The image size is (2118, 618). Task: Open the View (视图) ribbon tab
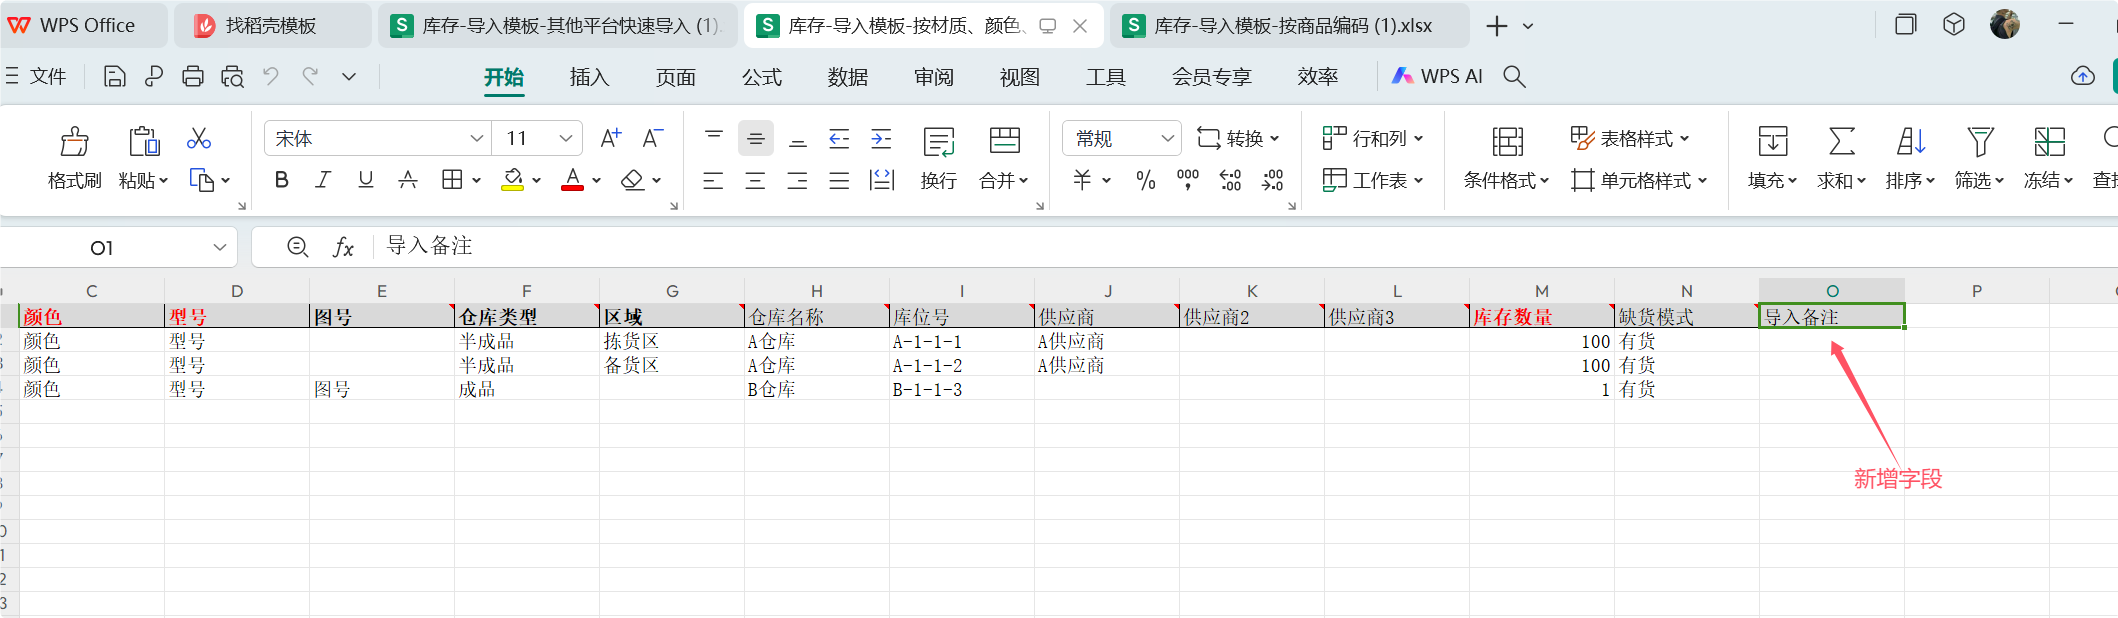point(1019,77)
